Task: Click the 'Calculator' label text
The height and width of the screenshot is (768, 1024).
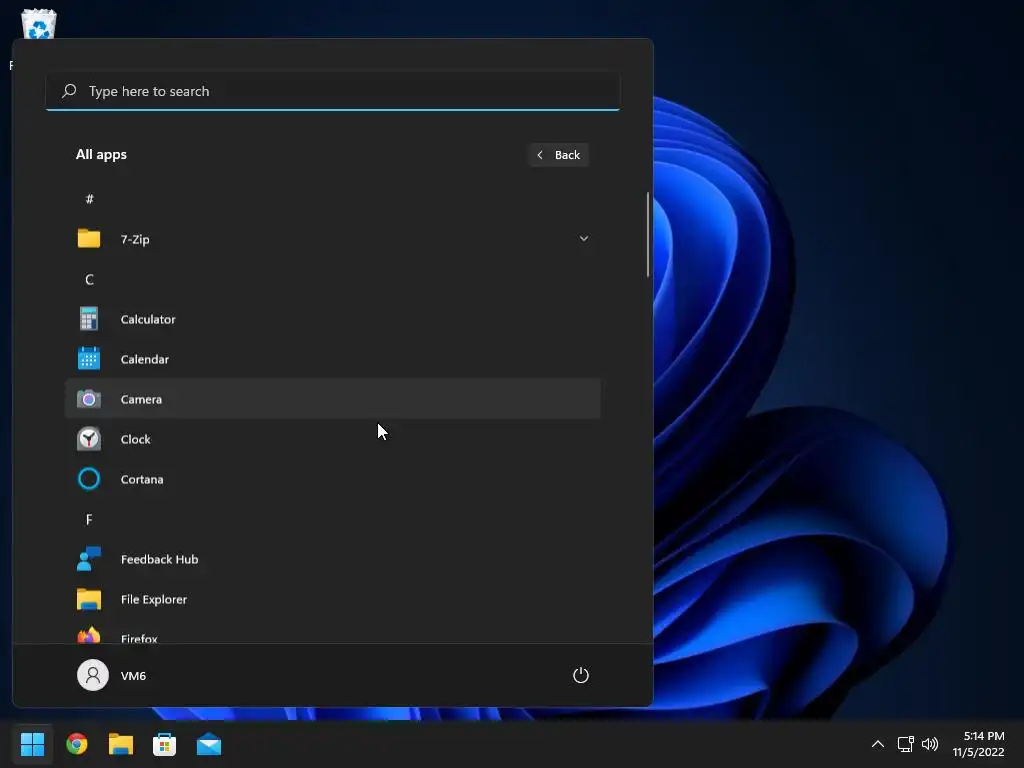Action: [148, 319]
